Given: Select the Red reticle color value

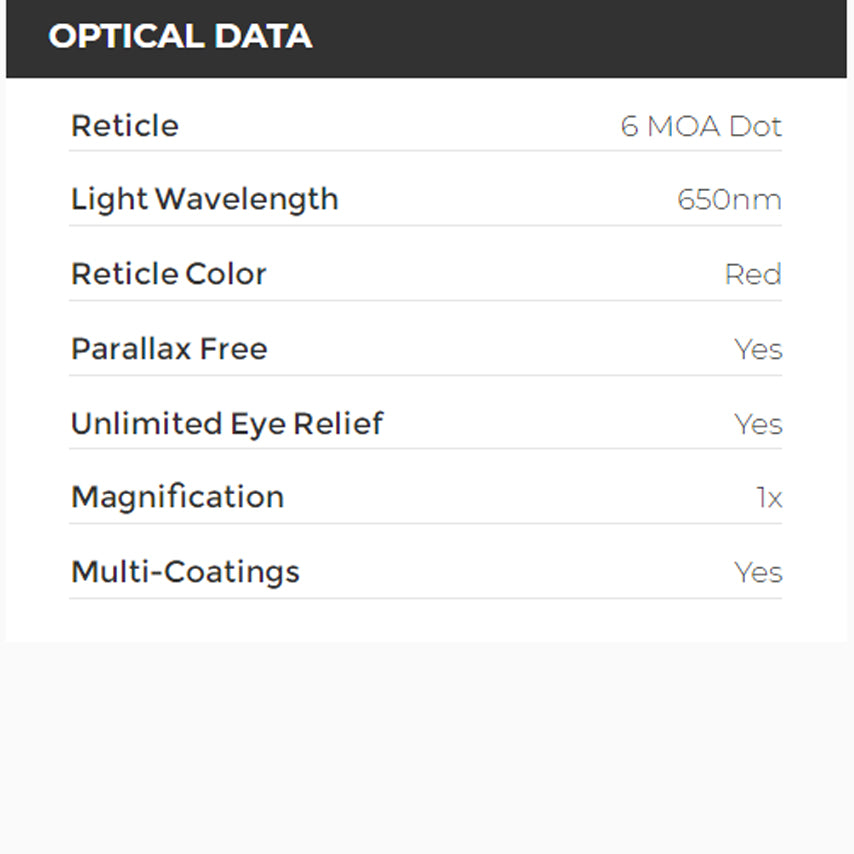Looking at the screenshot, I should [752, 275].
